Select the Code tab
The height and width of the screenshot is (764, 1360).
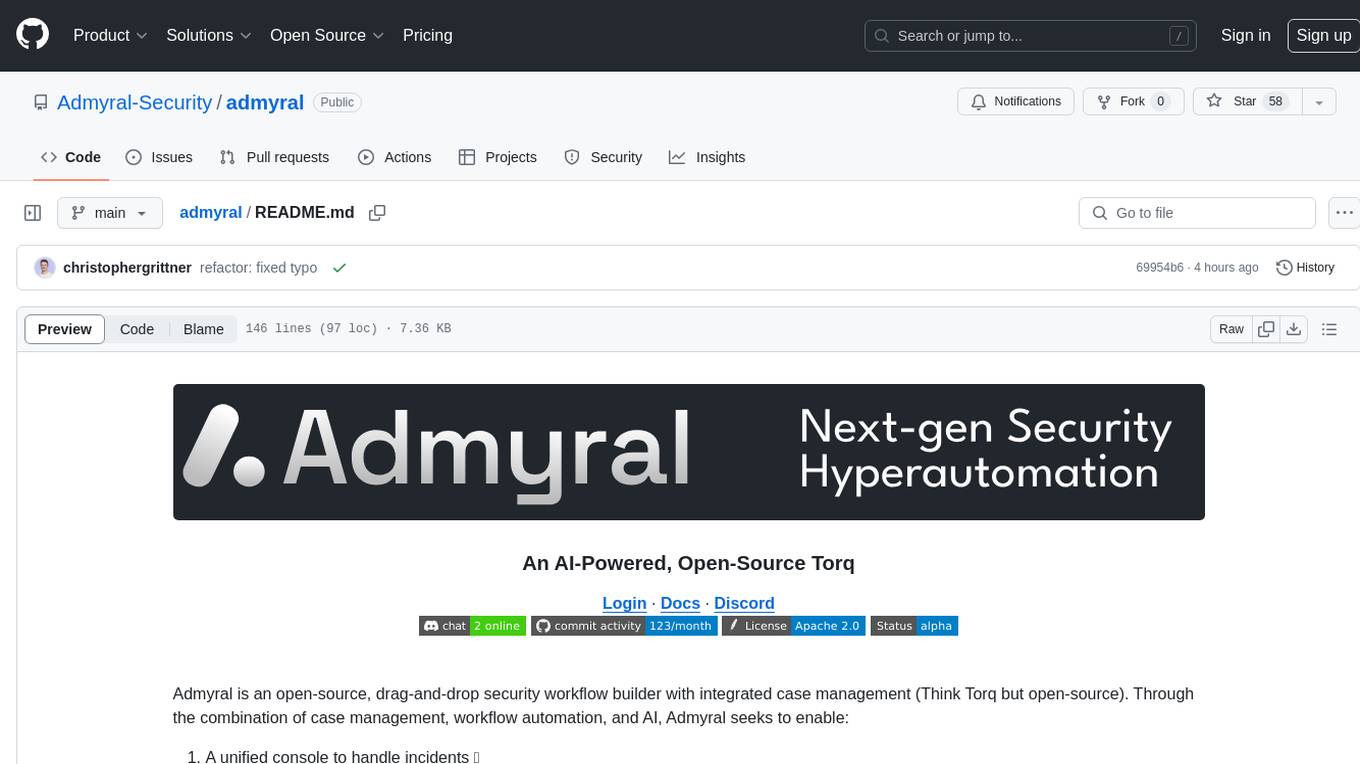pos(71,157)
